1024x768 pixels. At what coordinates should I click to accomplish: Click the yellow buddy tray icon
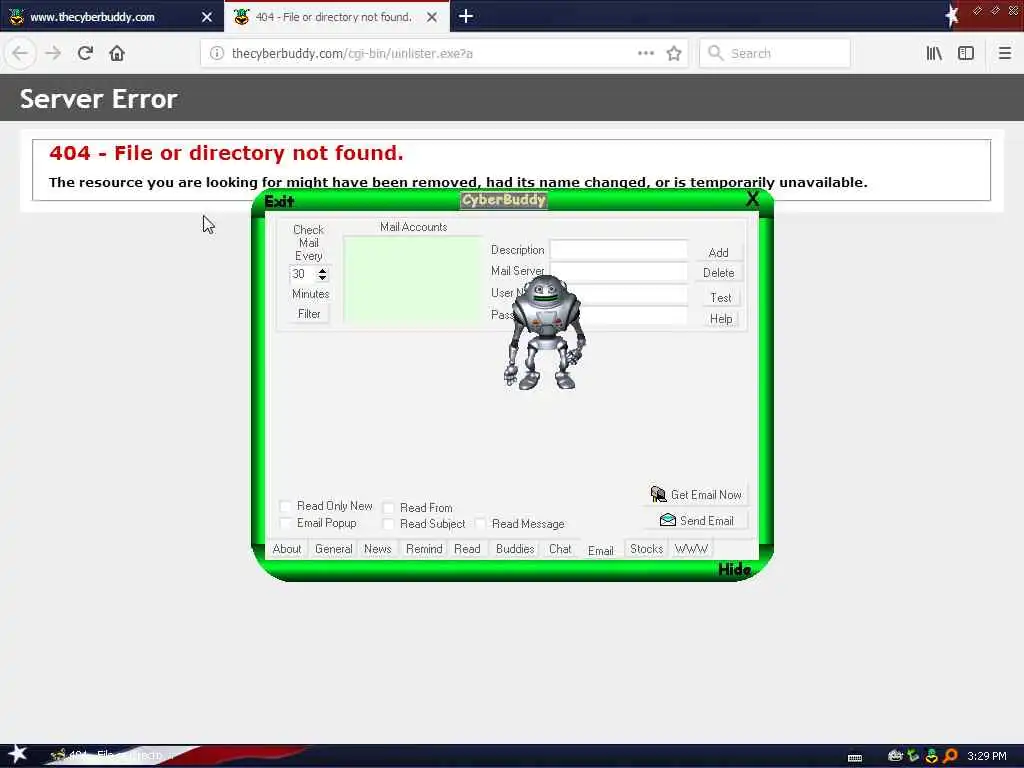(932, 756)
